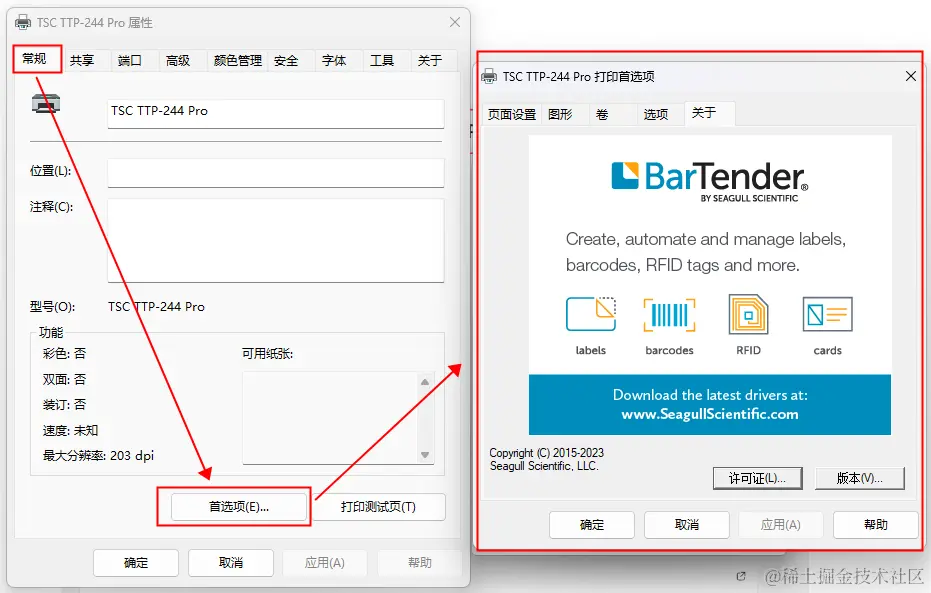The width and height of the screenshot is (931, 593).
Task: Click 取消 in Properties window
Action: tap(231, 563)
